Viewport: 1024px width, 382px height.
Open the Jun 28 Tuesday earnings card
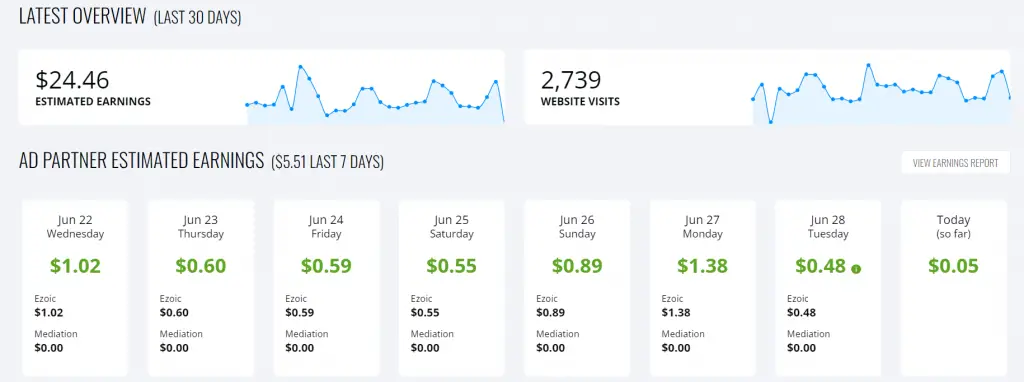[x=827, y=288]
